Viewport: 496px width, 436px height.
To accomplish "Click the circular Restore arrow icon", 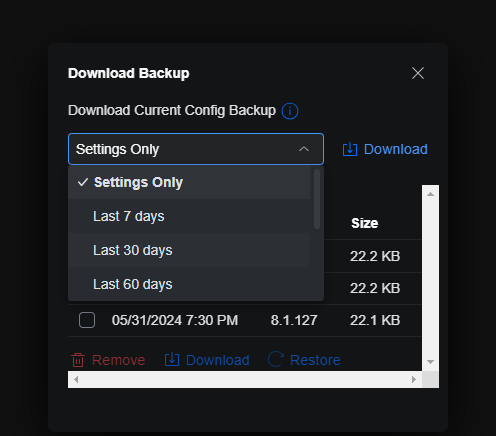I will (276, 359).
